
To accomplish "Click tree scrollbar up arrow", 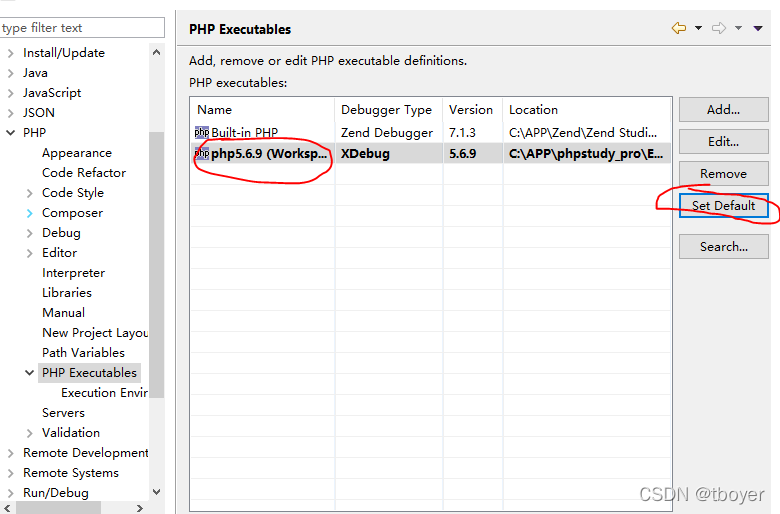I will (156, 52).
